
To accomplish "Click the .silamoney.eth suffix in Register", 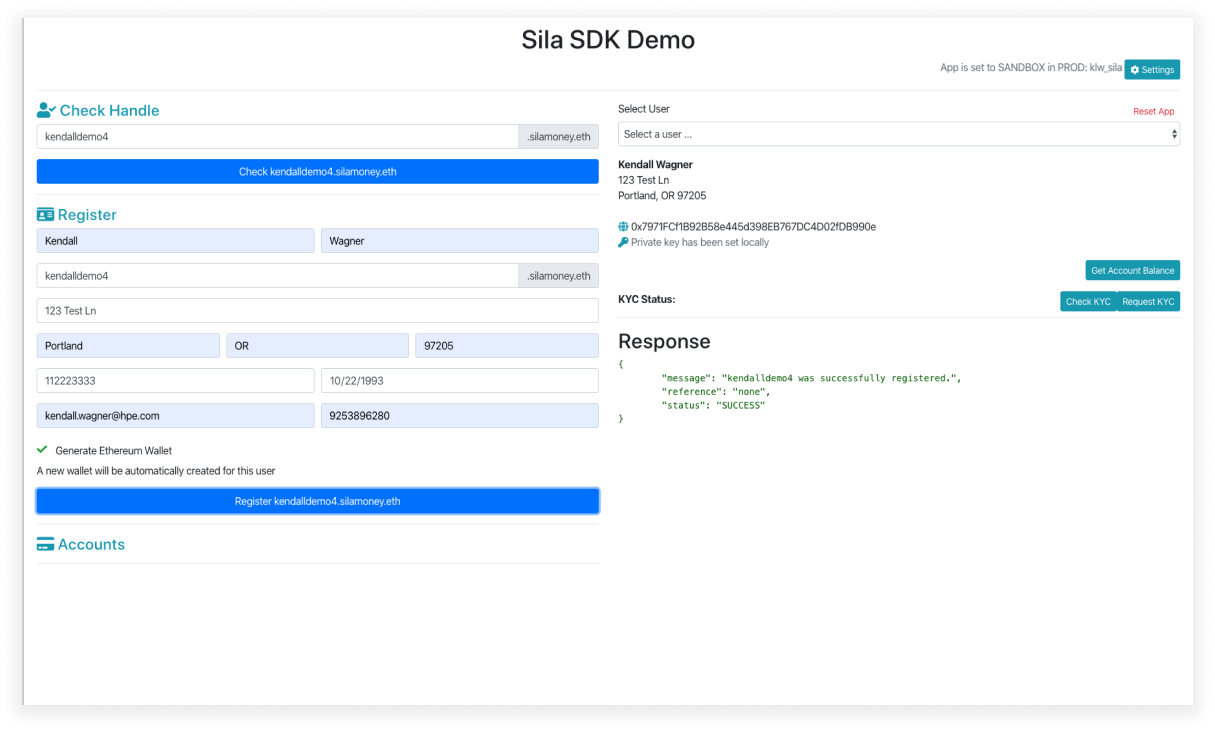I will (x=558, y=276).
